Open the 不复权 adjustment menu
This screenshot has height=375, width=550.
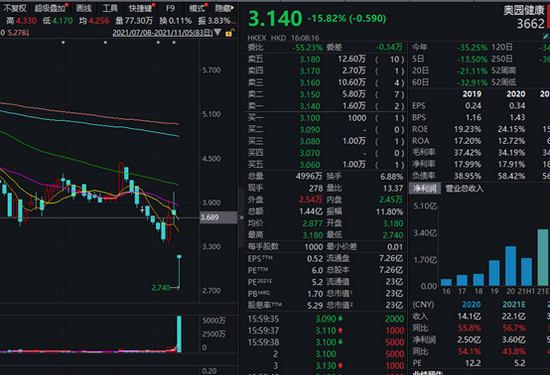coord(14,8)
